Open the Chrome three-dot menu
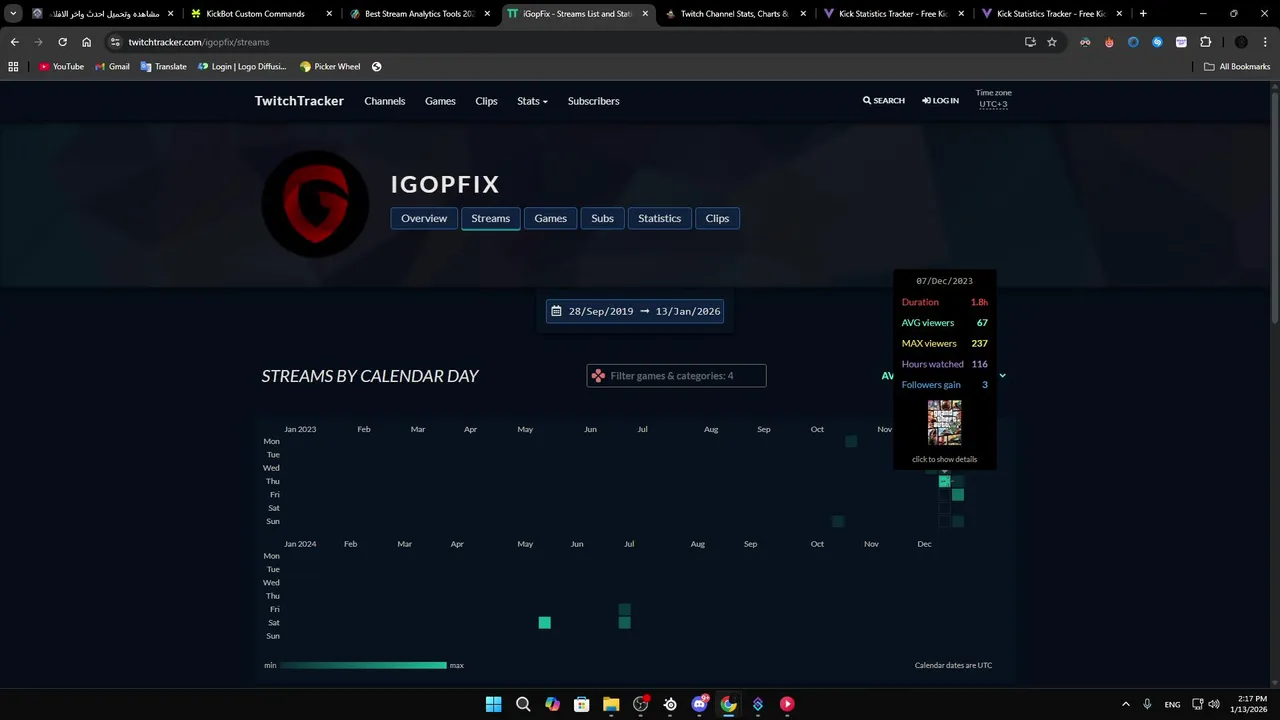Screen dimensions: 1280x720 click(x=1265, y=42)
